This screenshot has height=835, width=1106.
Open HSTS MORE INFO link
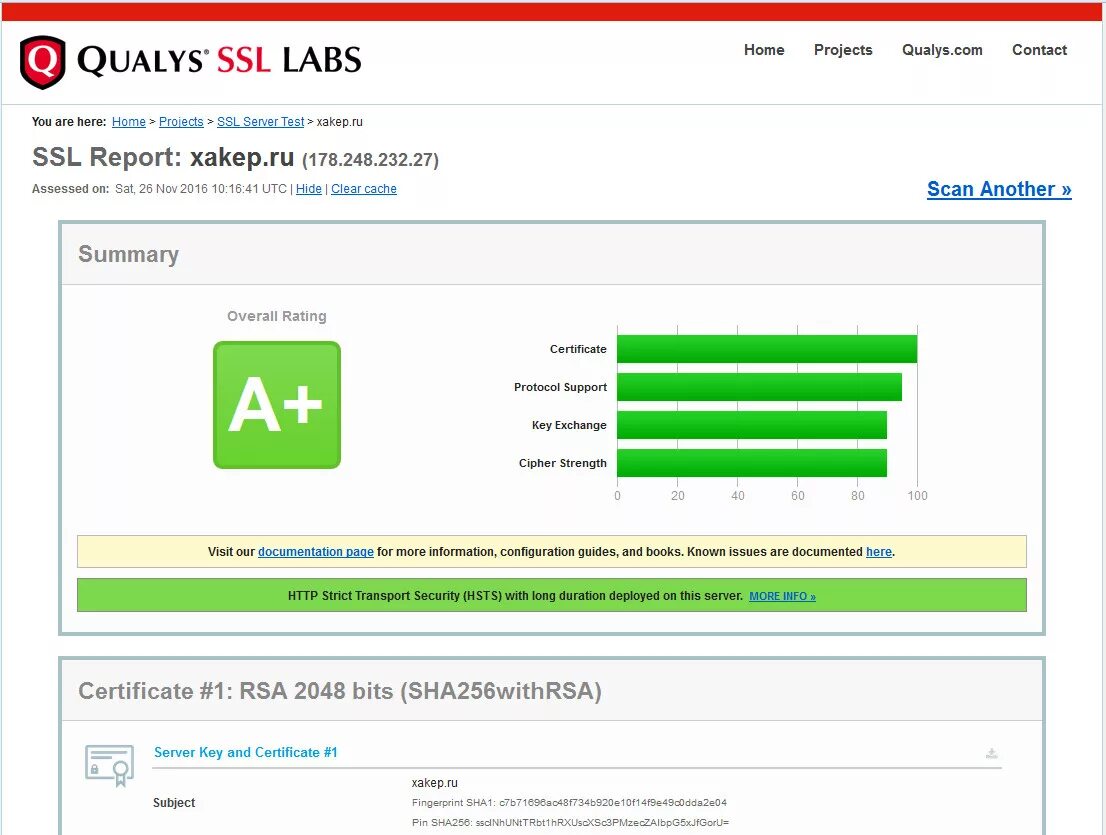[782, 596]
